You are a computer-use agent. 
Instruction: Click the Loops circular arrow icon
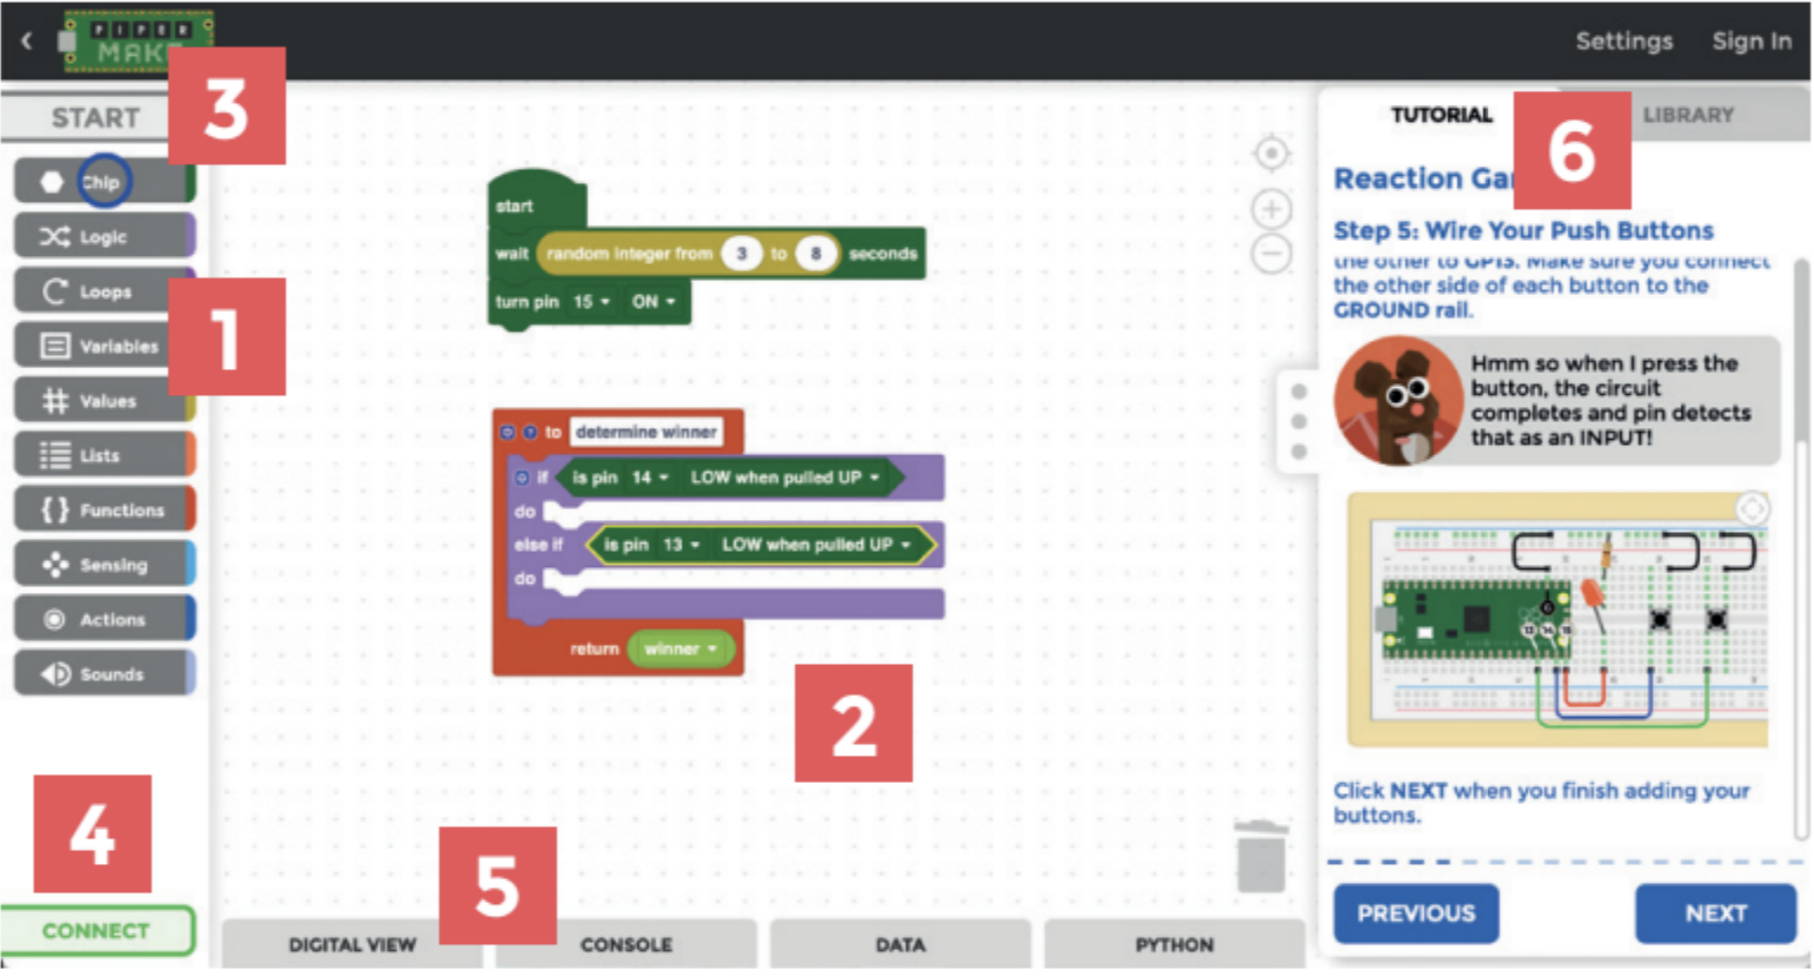(x=55, y=292)
